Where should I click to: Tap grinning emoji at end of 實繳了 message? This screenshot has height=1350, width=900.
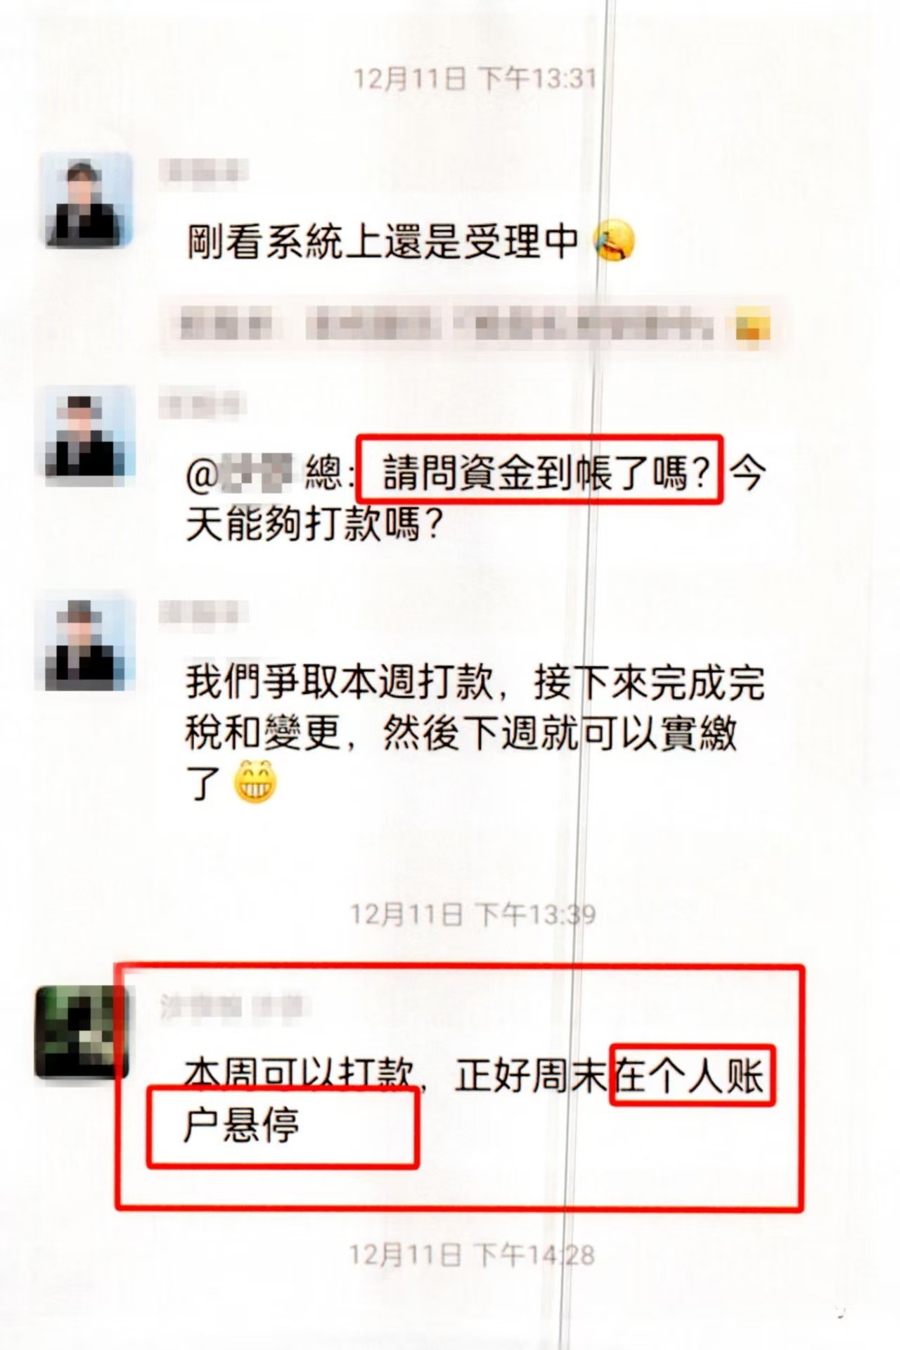[255, 782]
